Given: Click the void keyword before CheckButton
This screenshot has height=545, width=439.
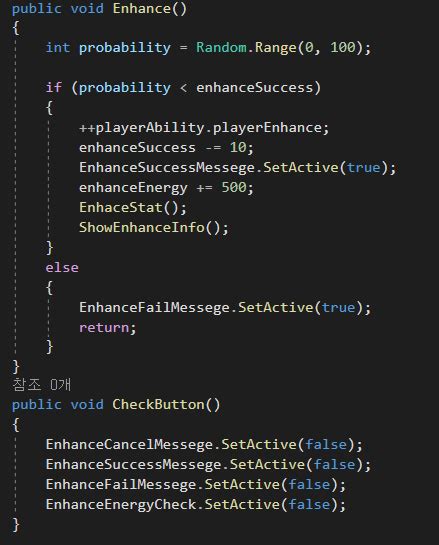Looking at the screenshot, I should [87, 405].
